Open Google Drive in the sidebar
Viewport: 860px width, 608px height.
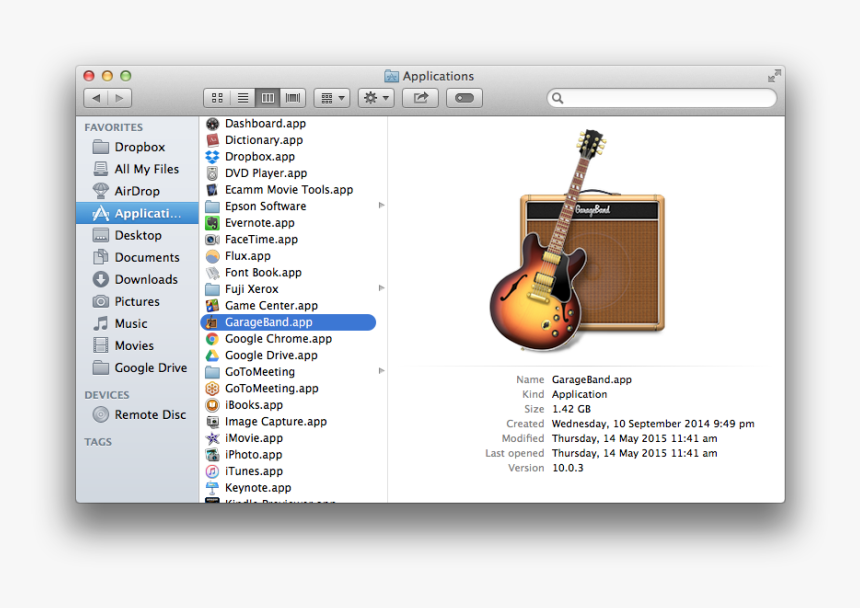coord(137,367)
